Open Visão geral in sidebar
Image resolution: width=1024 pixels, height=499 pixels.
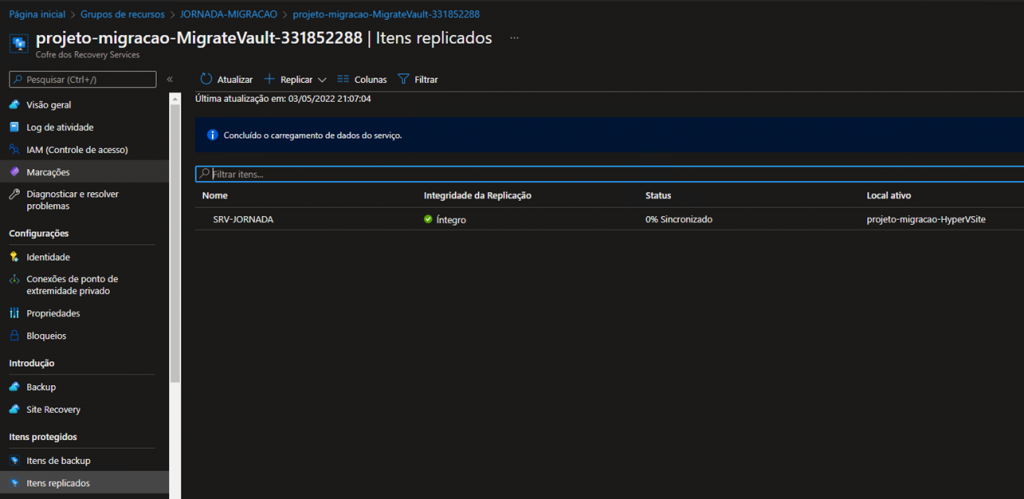(x=49, y=105)
